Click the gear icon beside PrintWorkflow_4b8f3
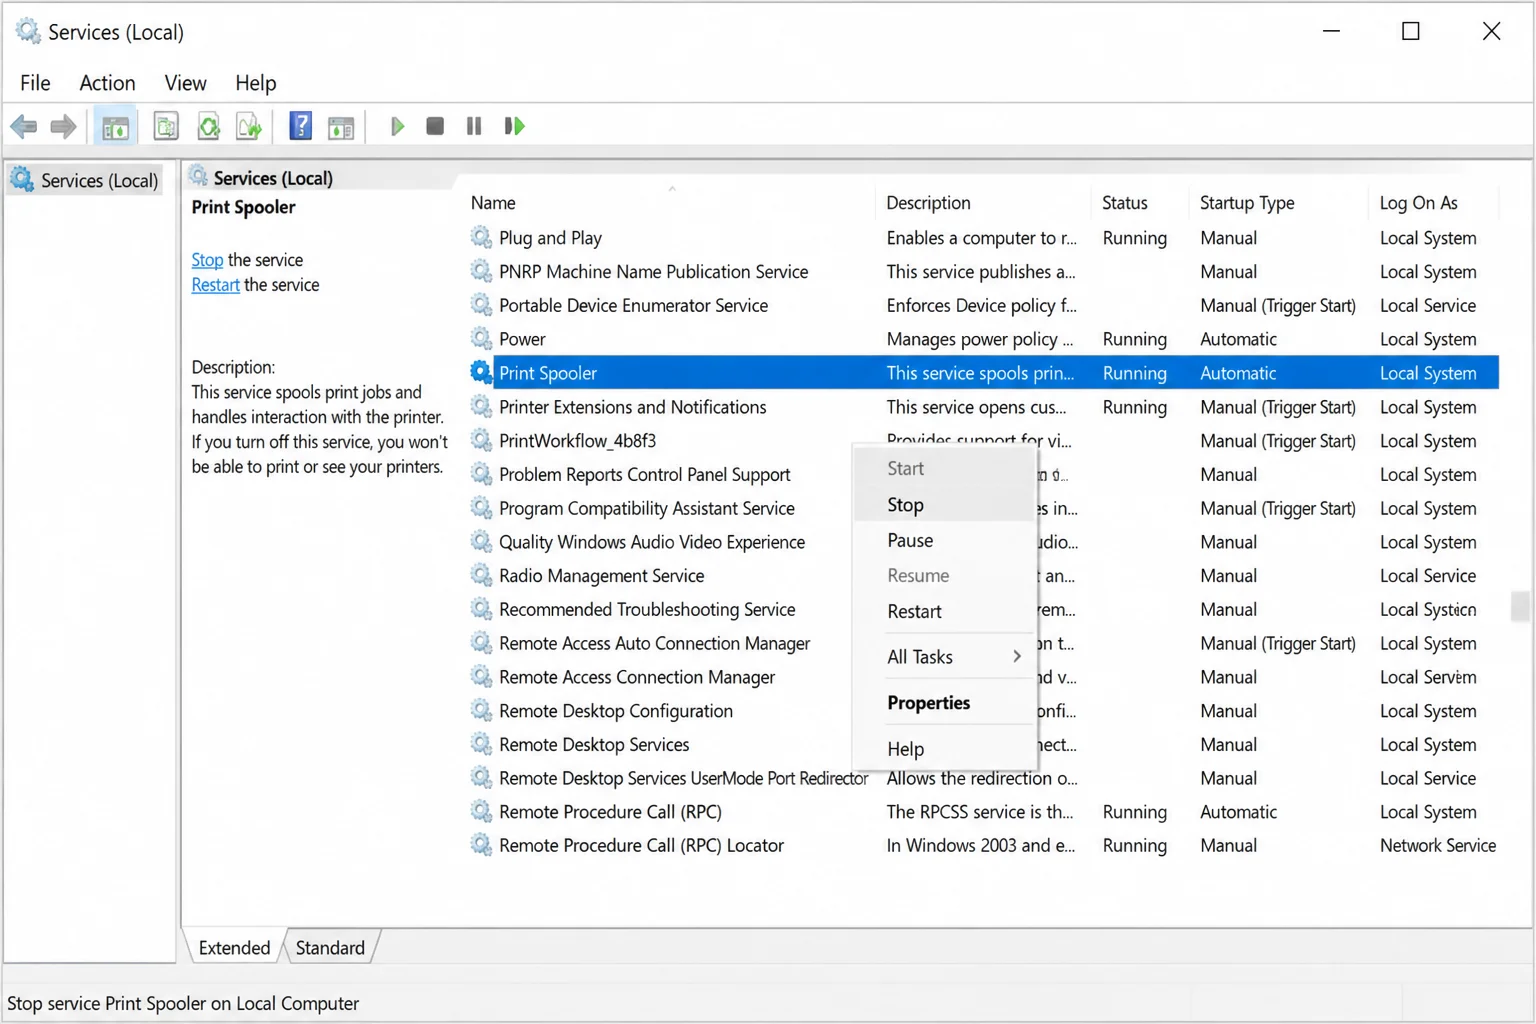This screenshot has width=1536, height=1024. pos(481,440)
